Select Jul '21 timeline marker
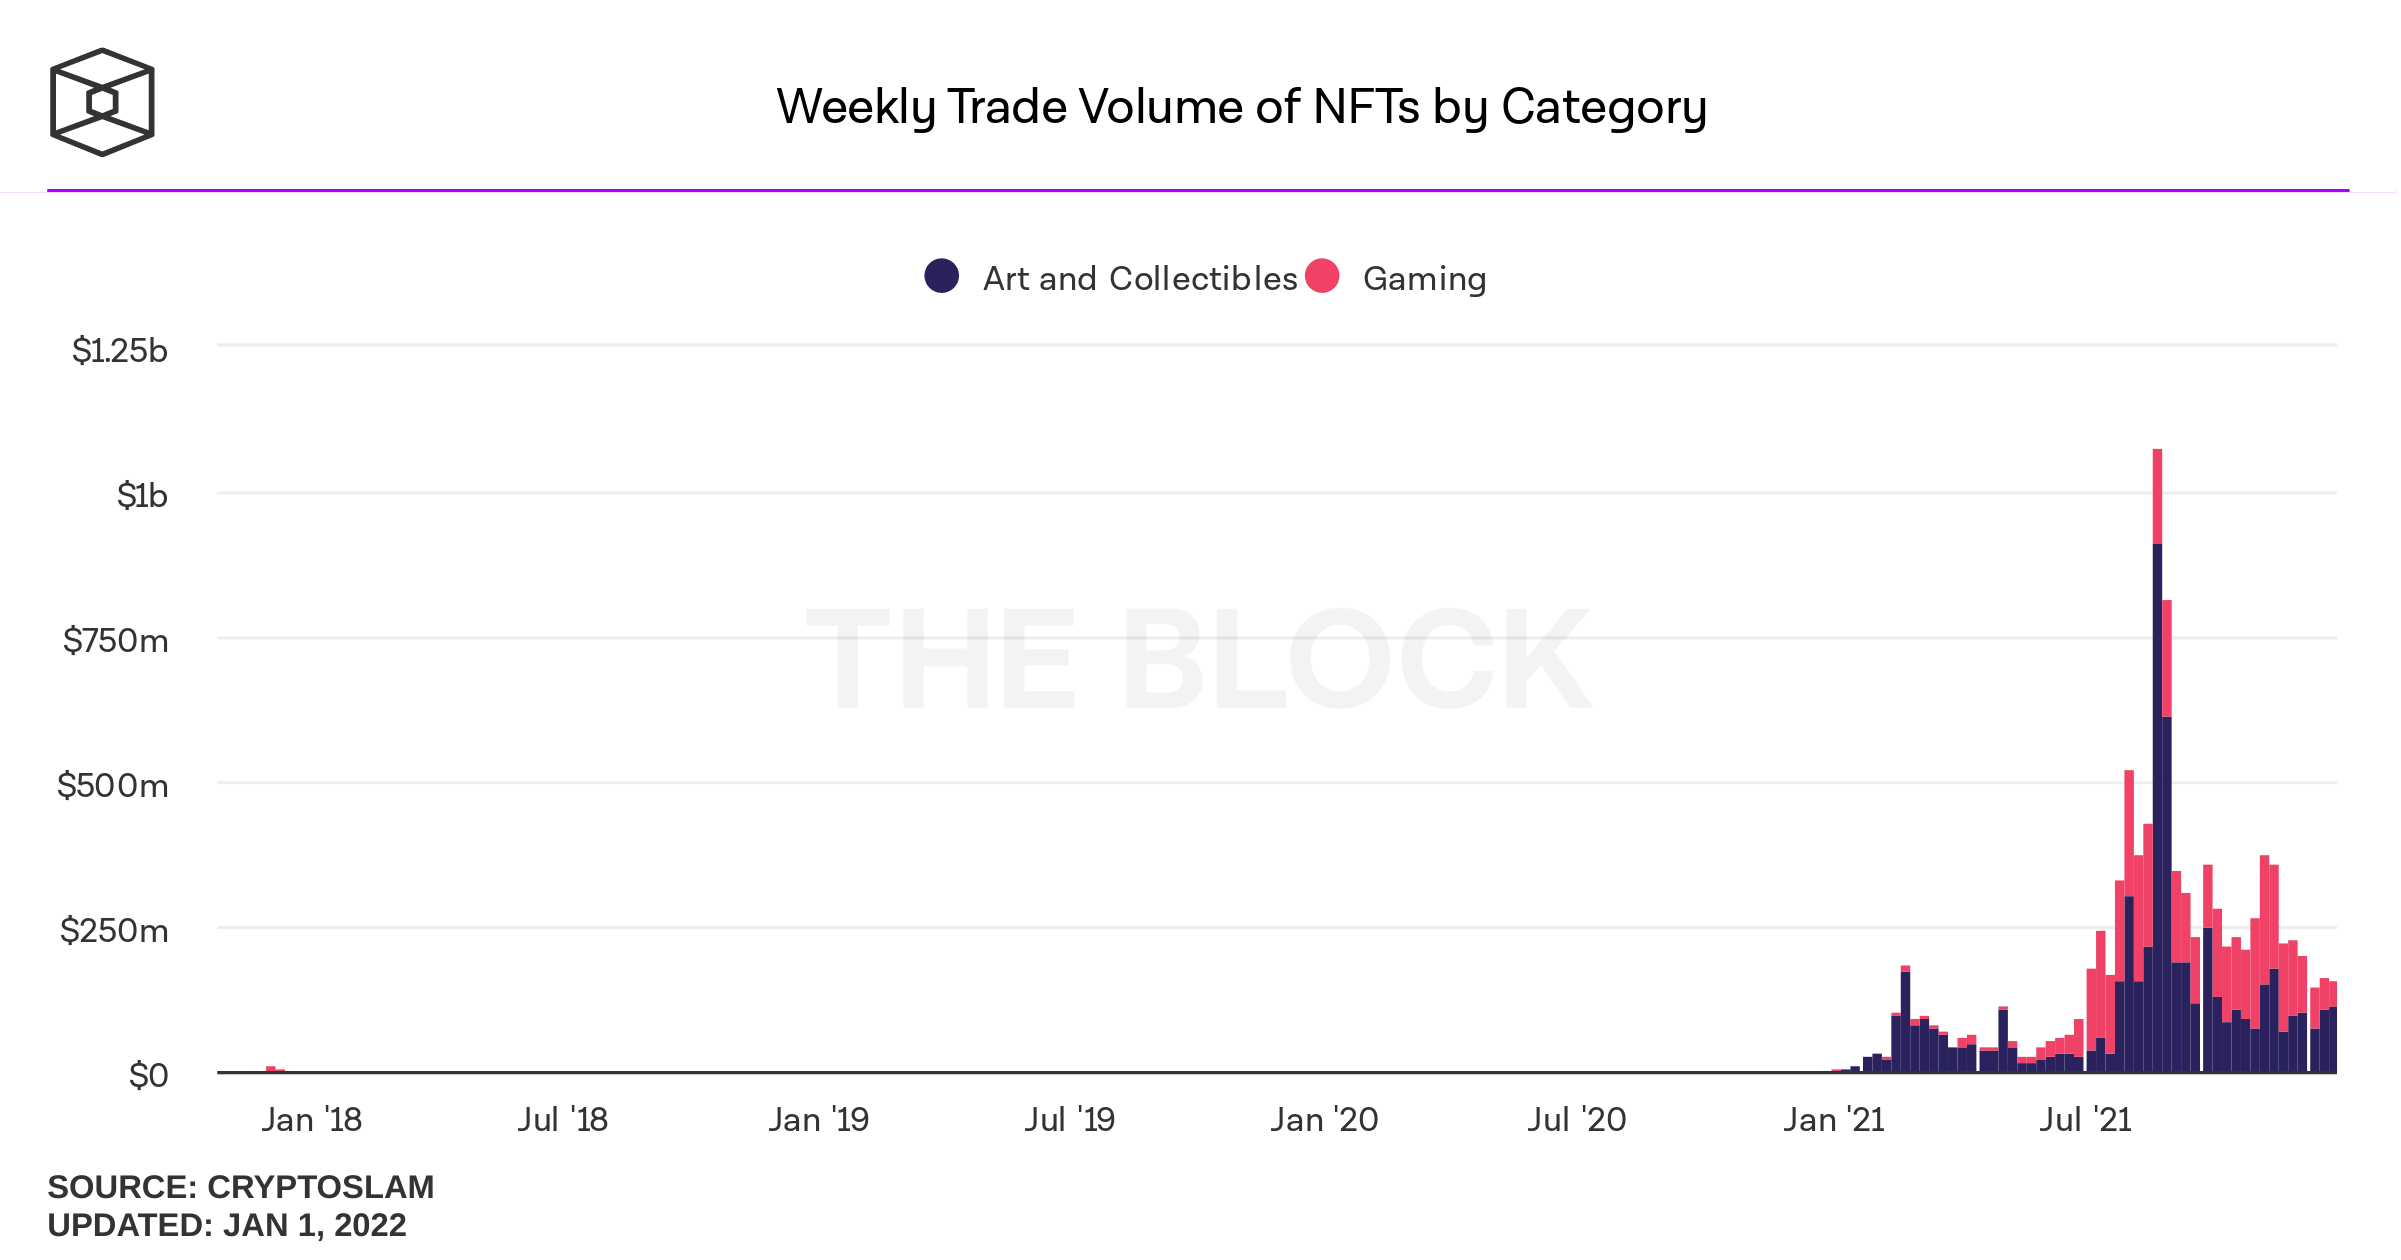This screenshot has width=2401, height=1260. (2085, 1120)
